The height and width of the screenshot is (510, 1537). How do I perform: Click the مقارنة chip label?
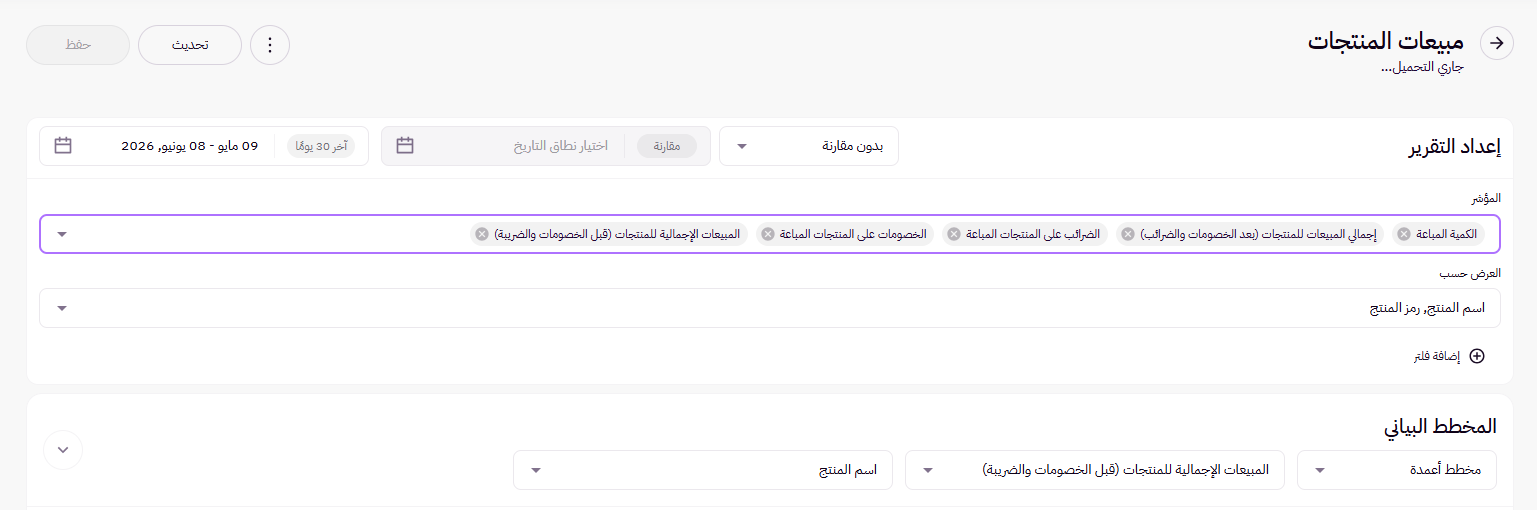[x=667, y=146]
